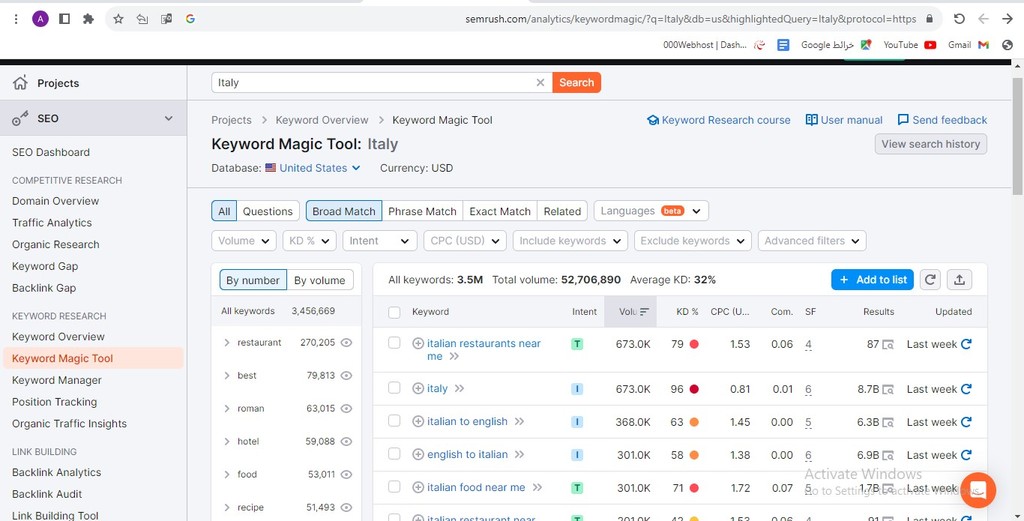Check the 'italy' row checkbox
This screenshot has width=1024, height=521.
click(x=394, y=388)
